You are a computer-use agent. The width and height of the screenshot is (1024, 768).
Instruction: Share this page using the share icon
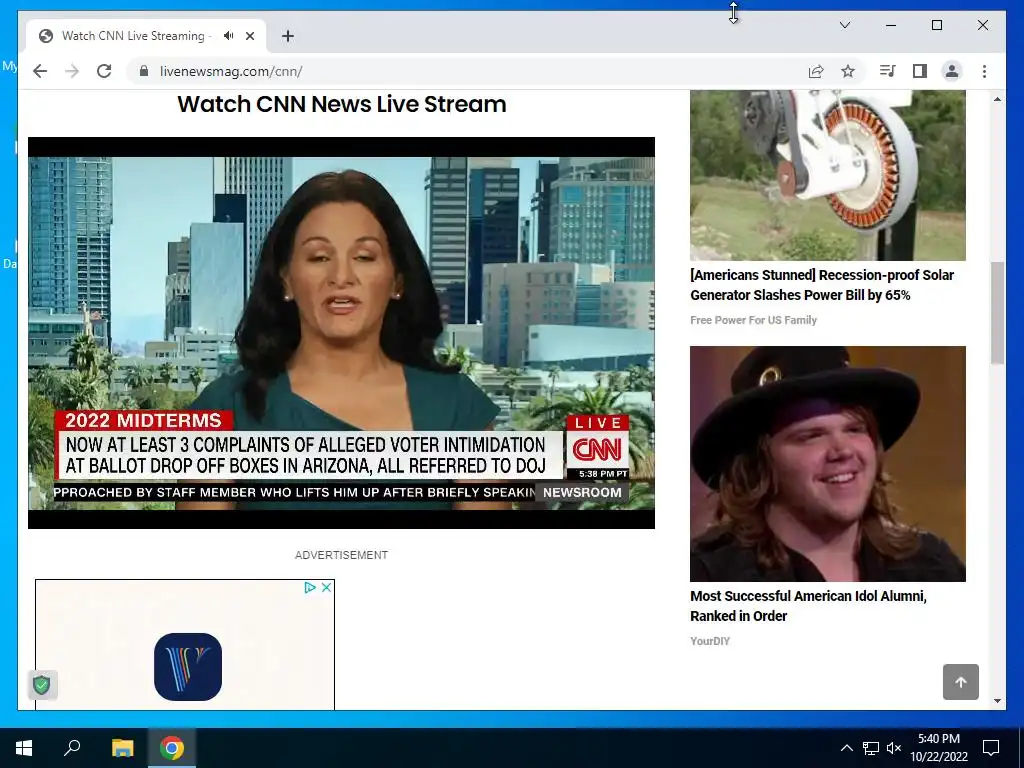coord(816,71)
